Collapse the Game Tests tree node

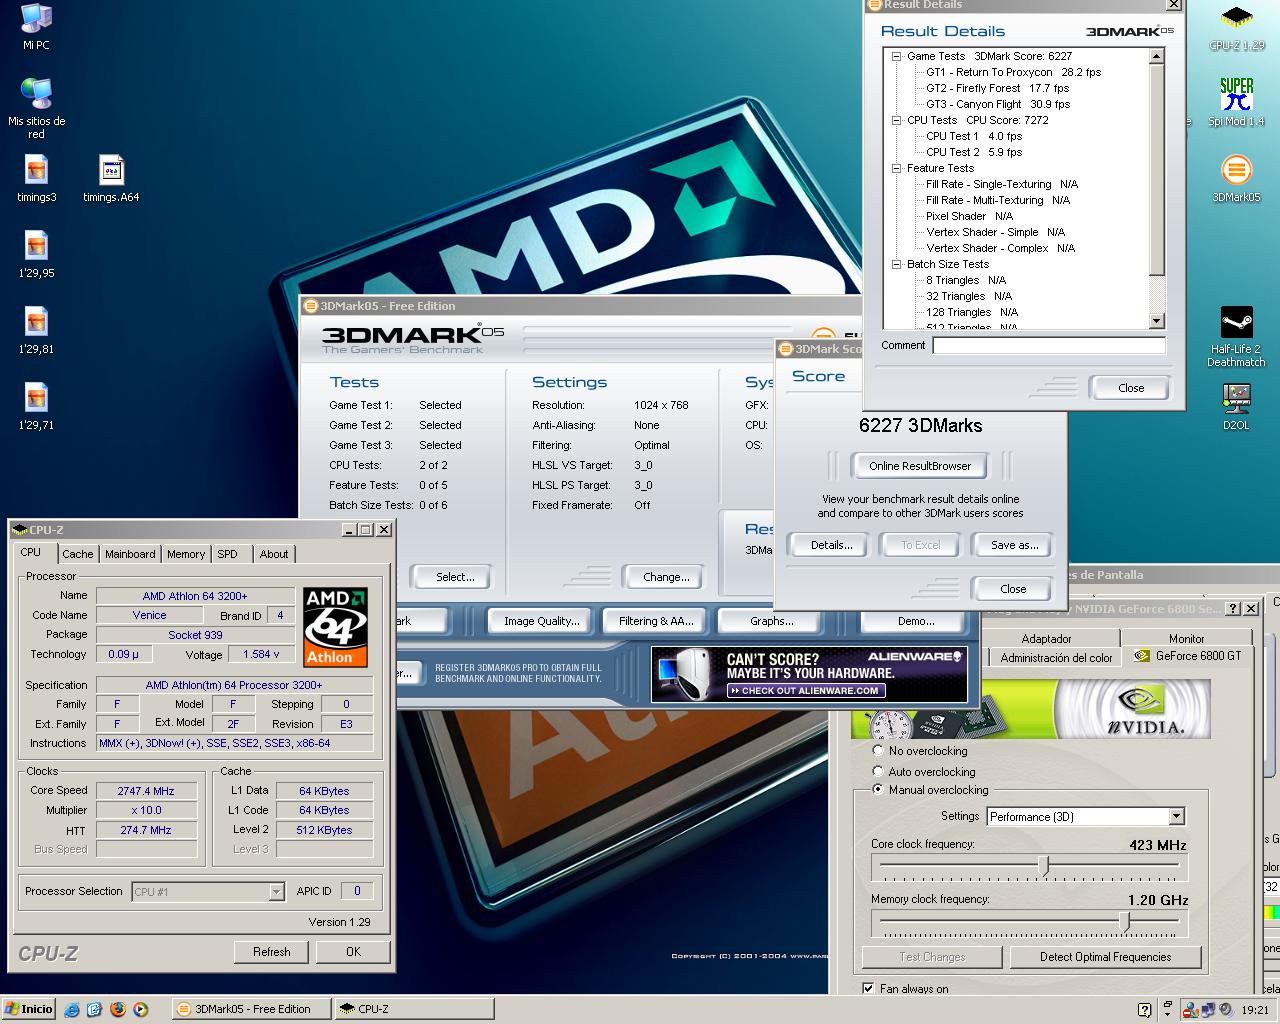pos(897,57)
